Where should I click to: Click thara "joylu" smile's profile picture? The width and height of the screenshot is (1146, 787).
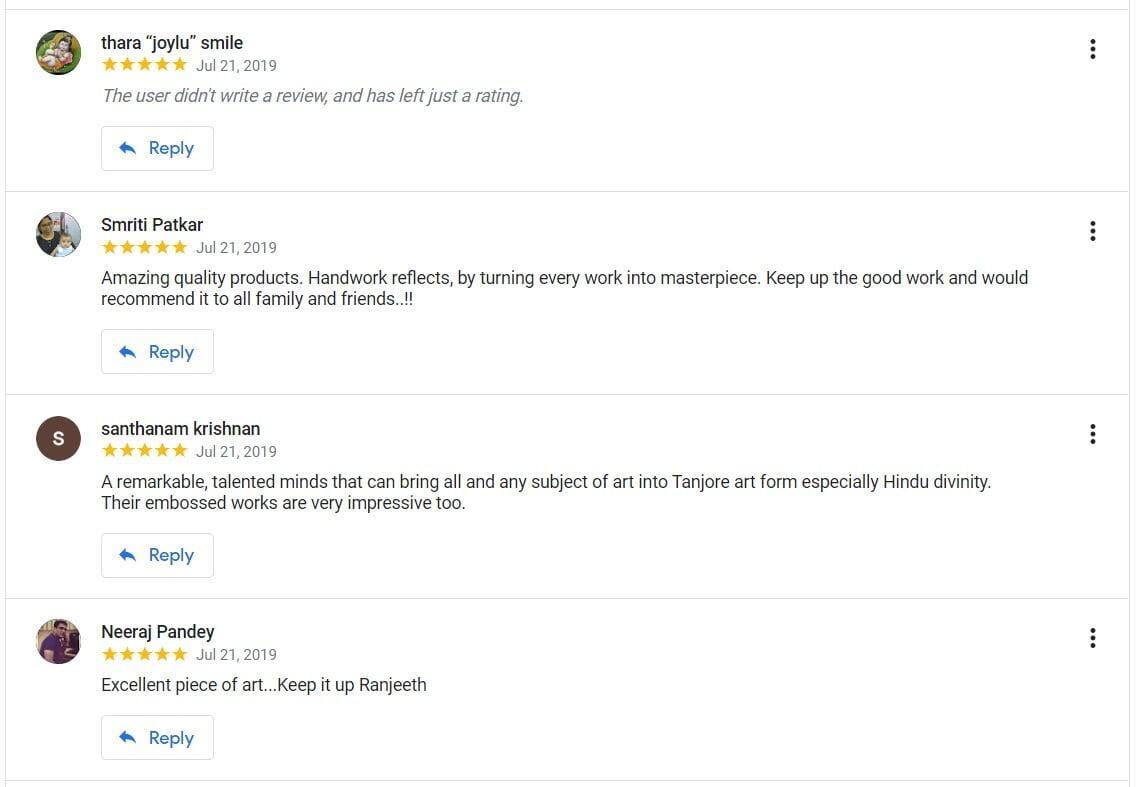pos(58,52)
